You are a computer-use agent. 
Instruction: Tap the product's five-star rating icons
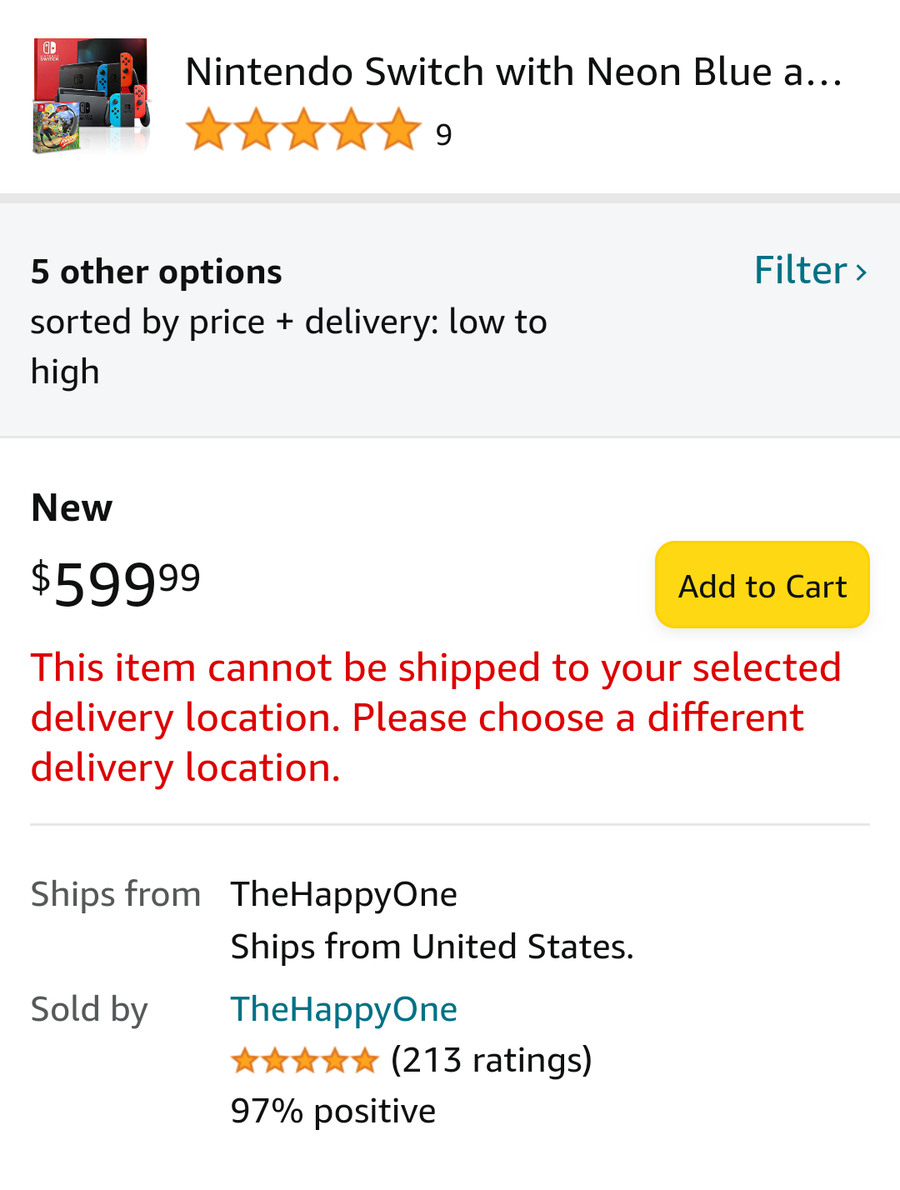click(303, 130)
